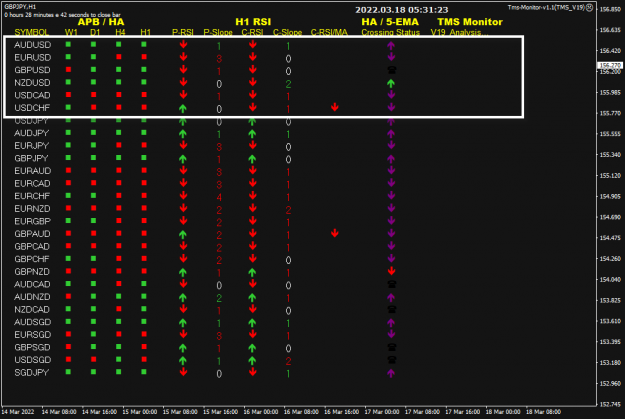Viewport: 625px width, 419px height.
Task: Click GBPAUD row's red C-RSI/MA down arrow
Action: 335,233
